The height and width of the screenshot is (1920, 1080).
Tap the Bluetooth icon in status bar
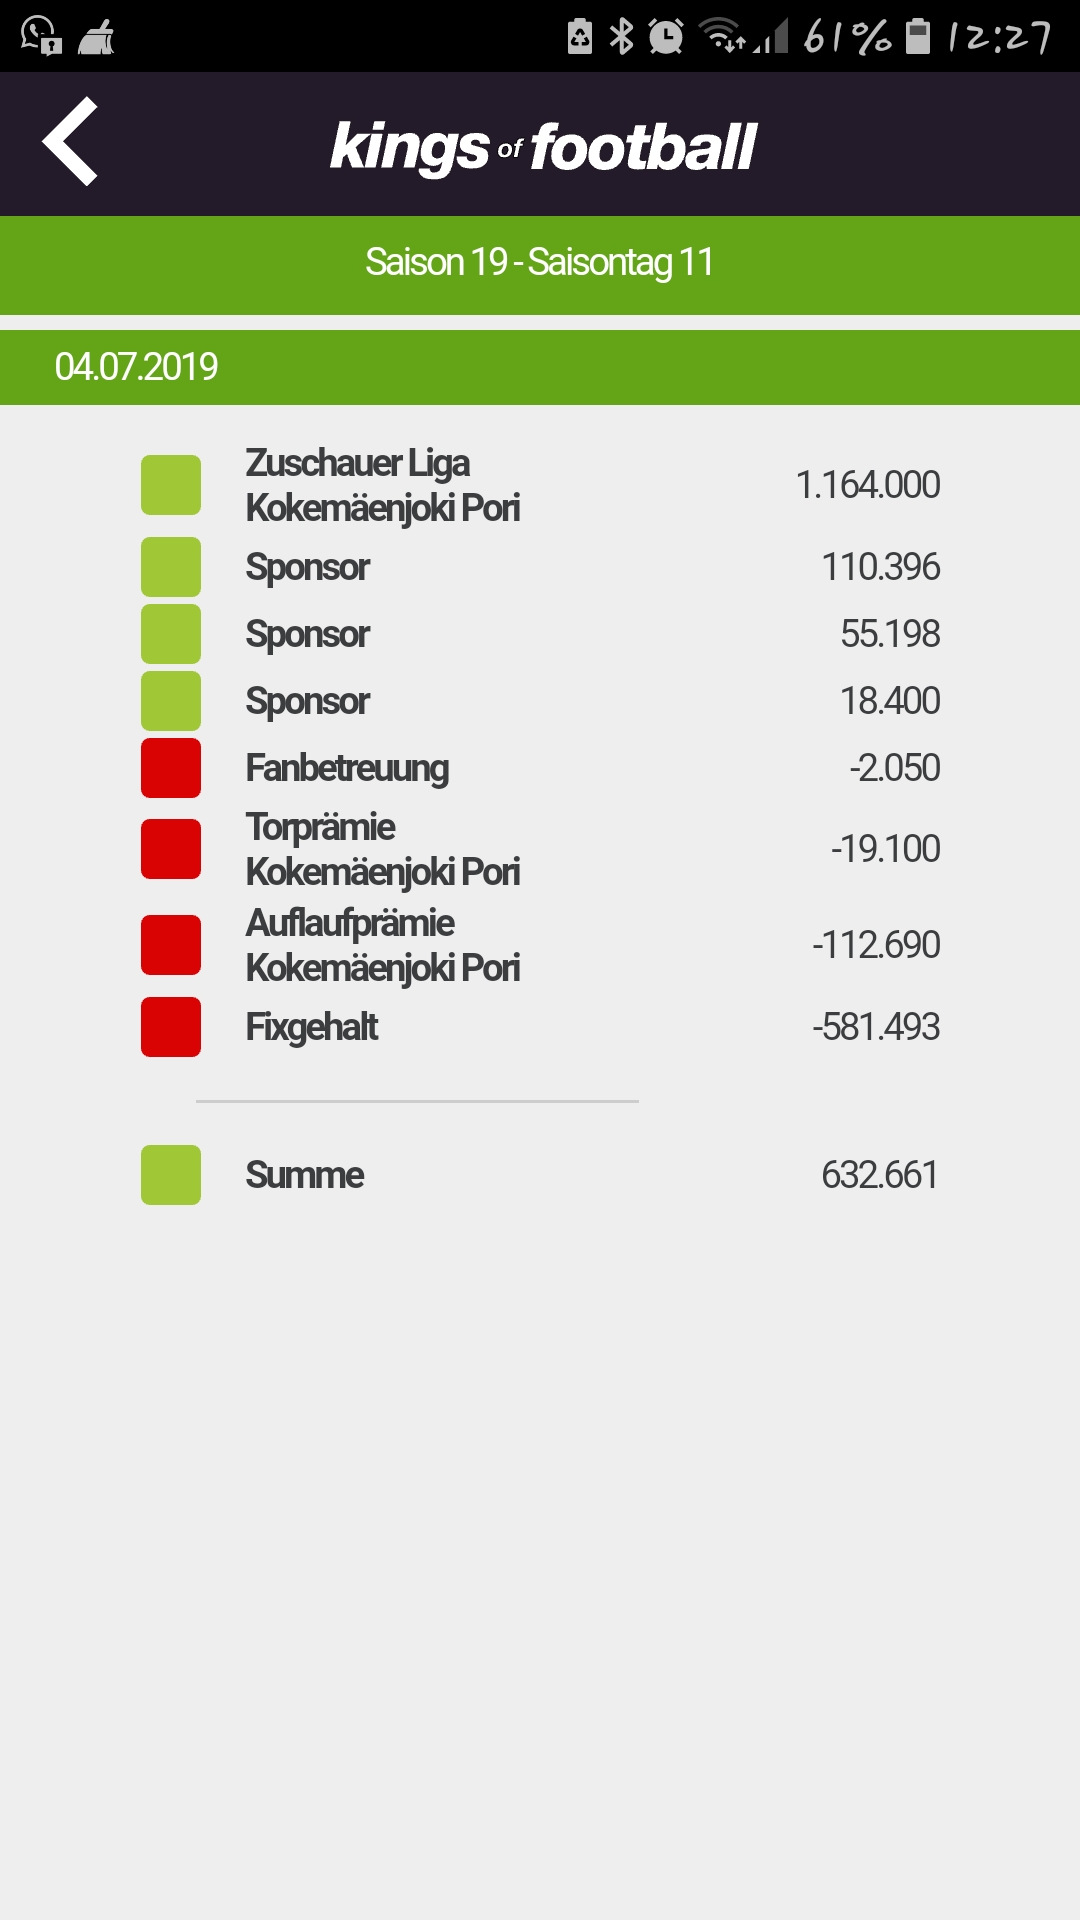coord(622,37)
